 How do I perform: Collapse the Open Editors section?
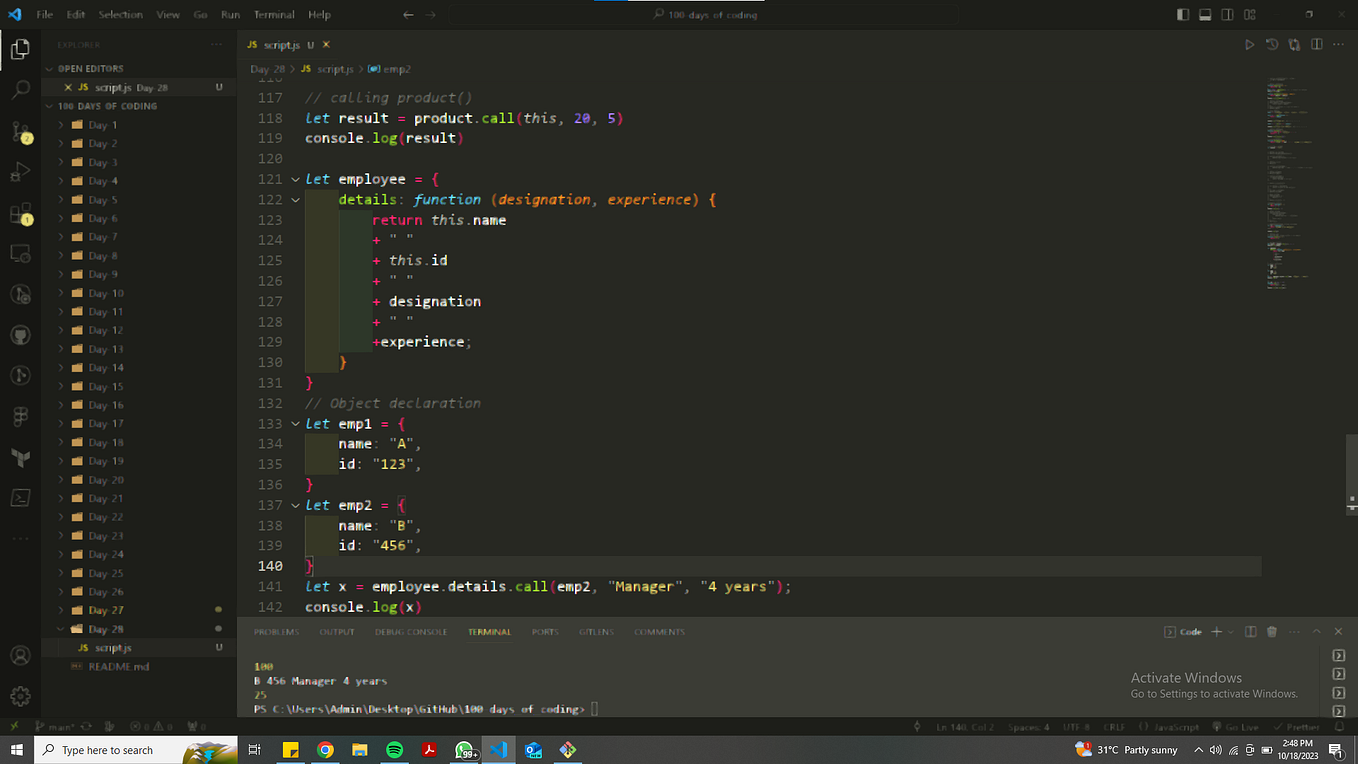pos(49,69)
